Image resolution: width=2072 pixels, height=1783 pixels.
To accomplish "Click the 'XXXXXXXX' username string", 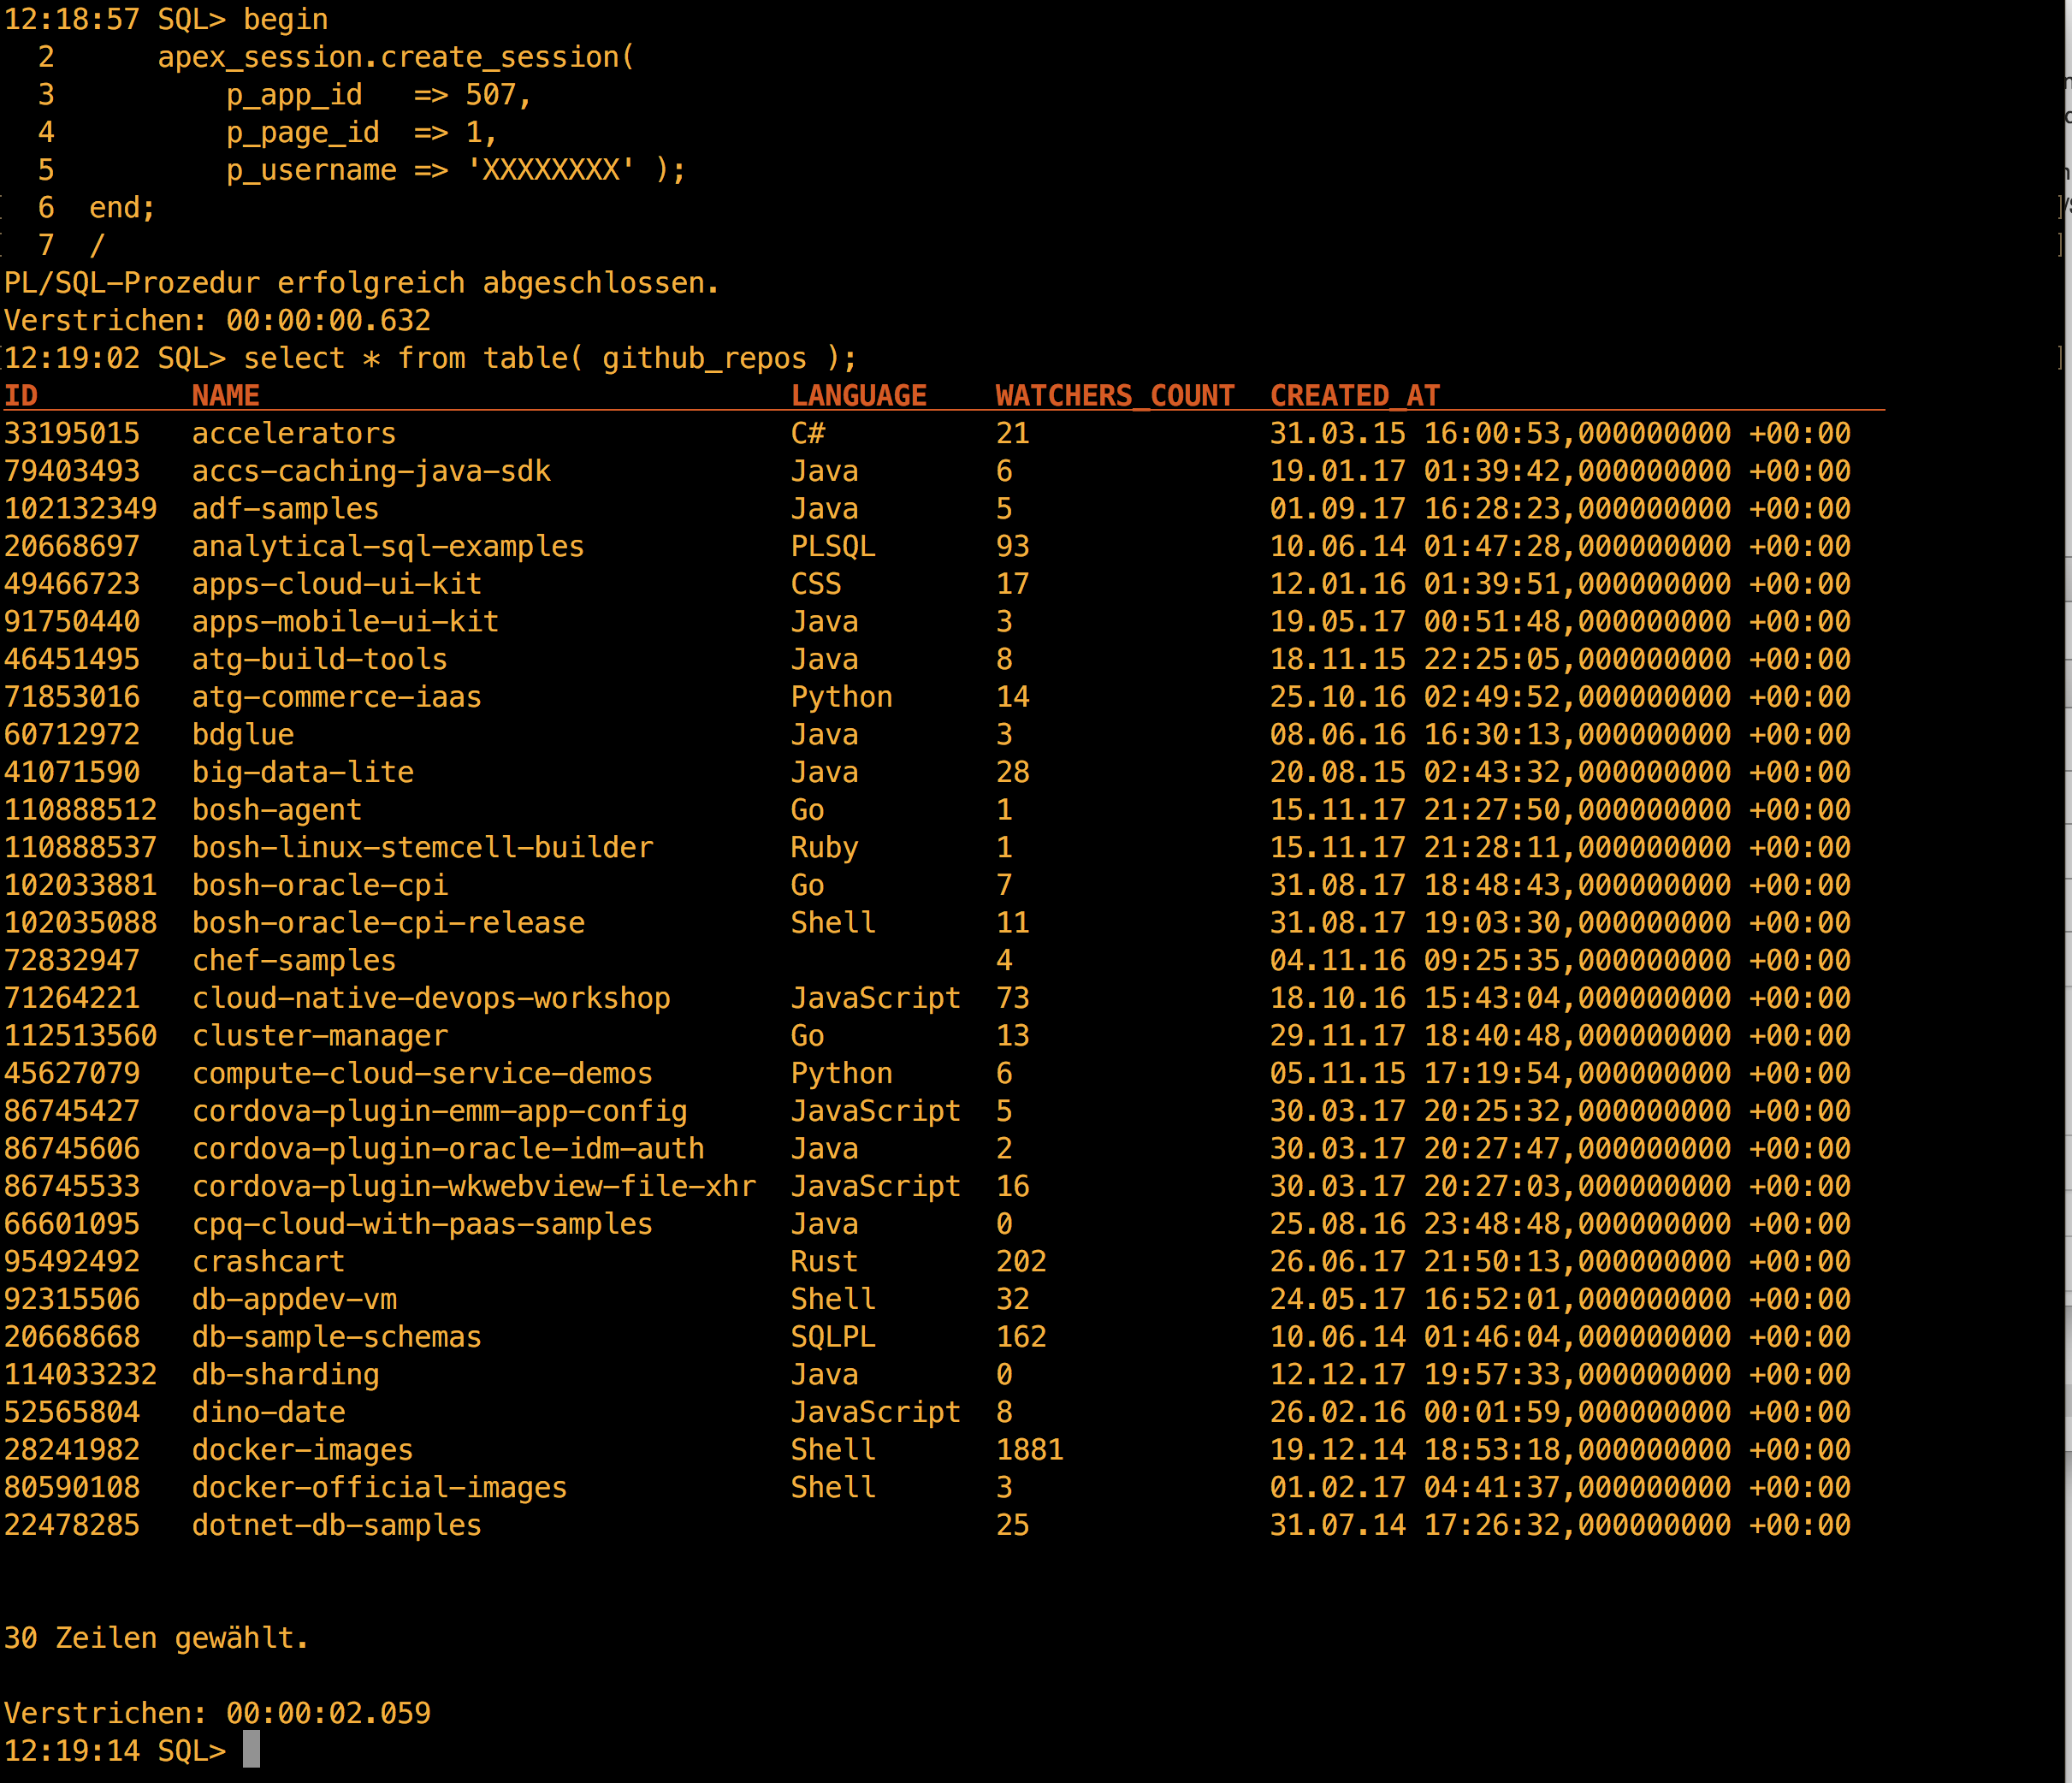I will 550,170.
